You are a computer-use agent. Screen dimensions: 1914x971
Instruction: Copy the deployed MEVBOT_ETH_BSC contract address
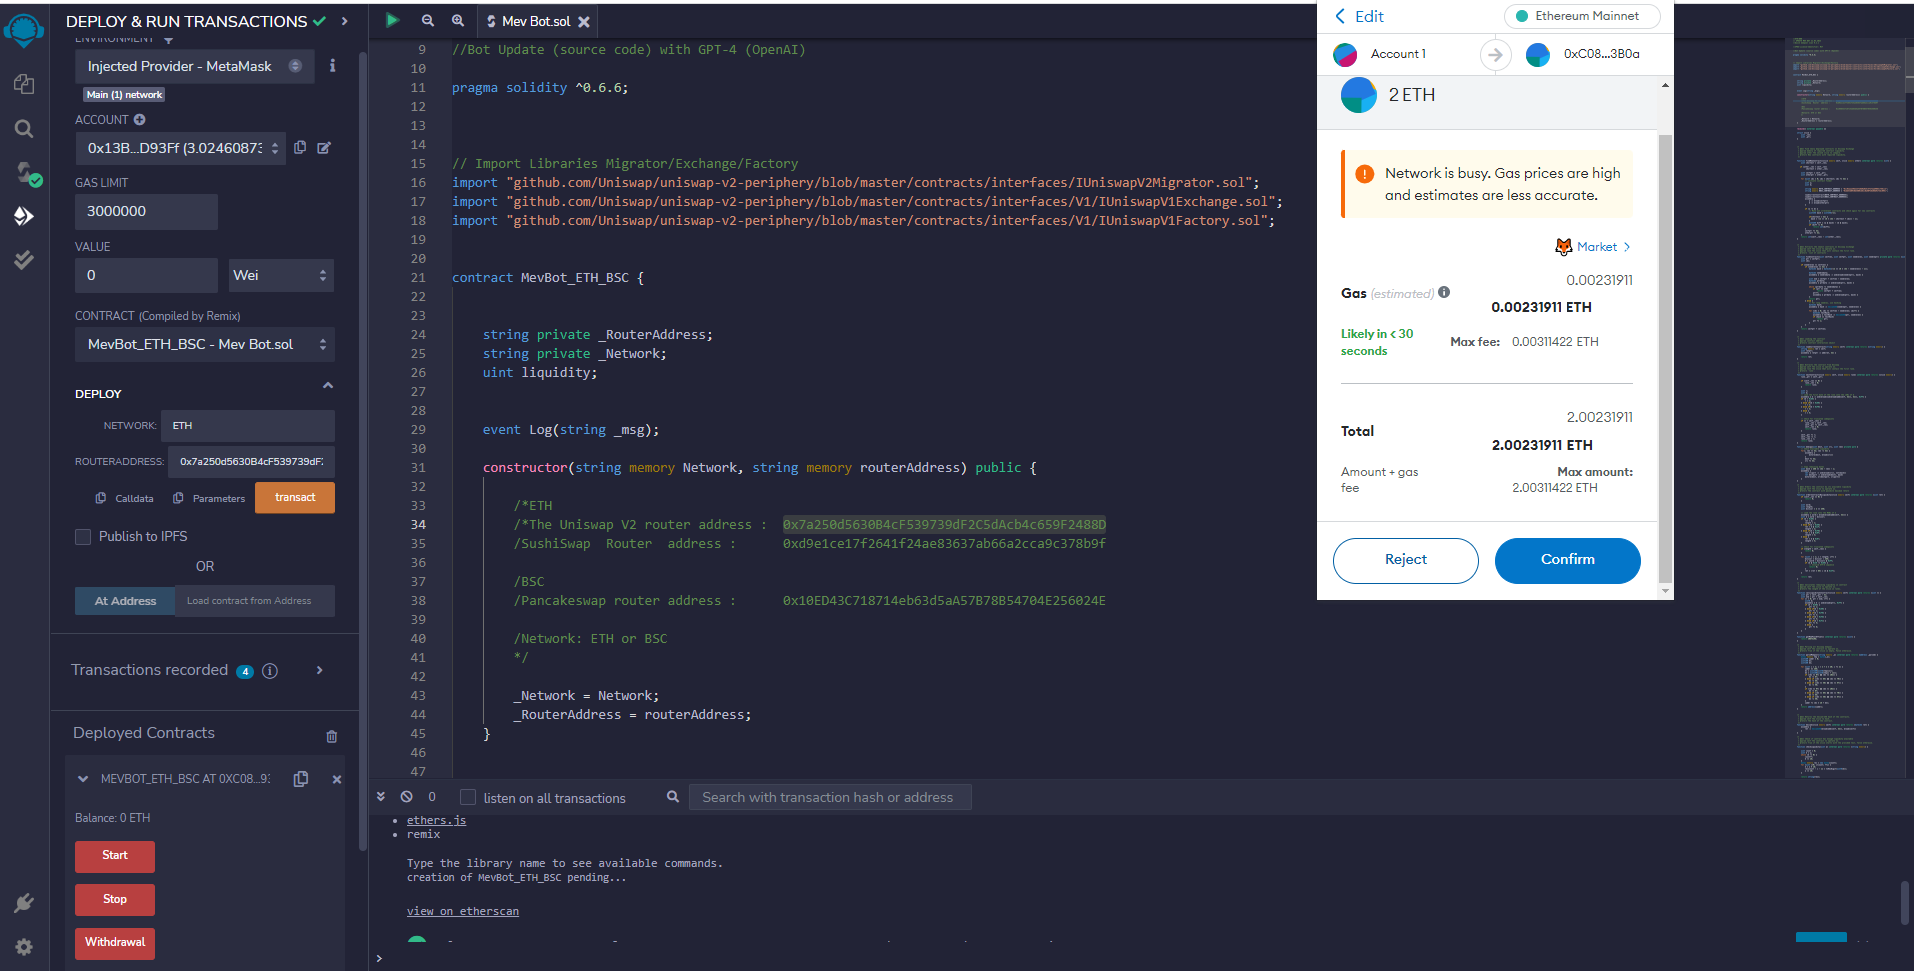pos(301,779)
